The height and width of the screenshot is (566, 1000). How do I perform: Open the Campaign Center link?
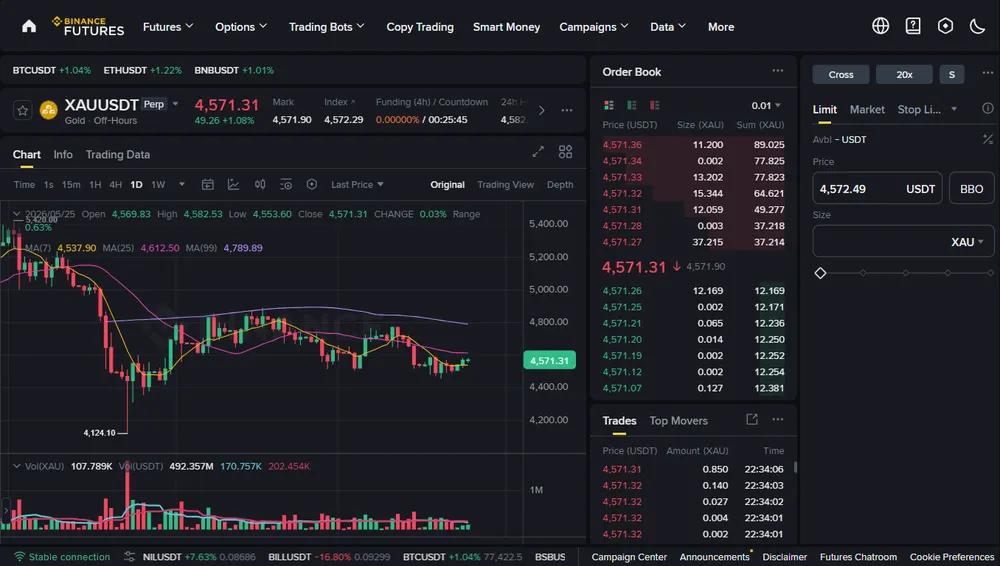point(629,557)
